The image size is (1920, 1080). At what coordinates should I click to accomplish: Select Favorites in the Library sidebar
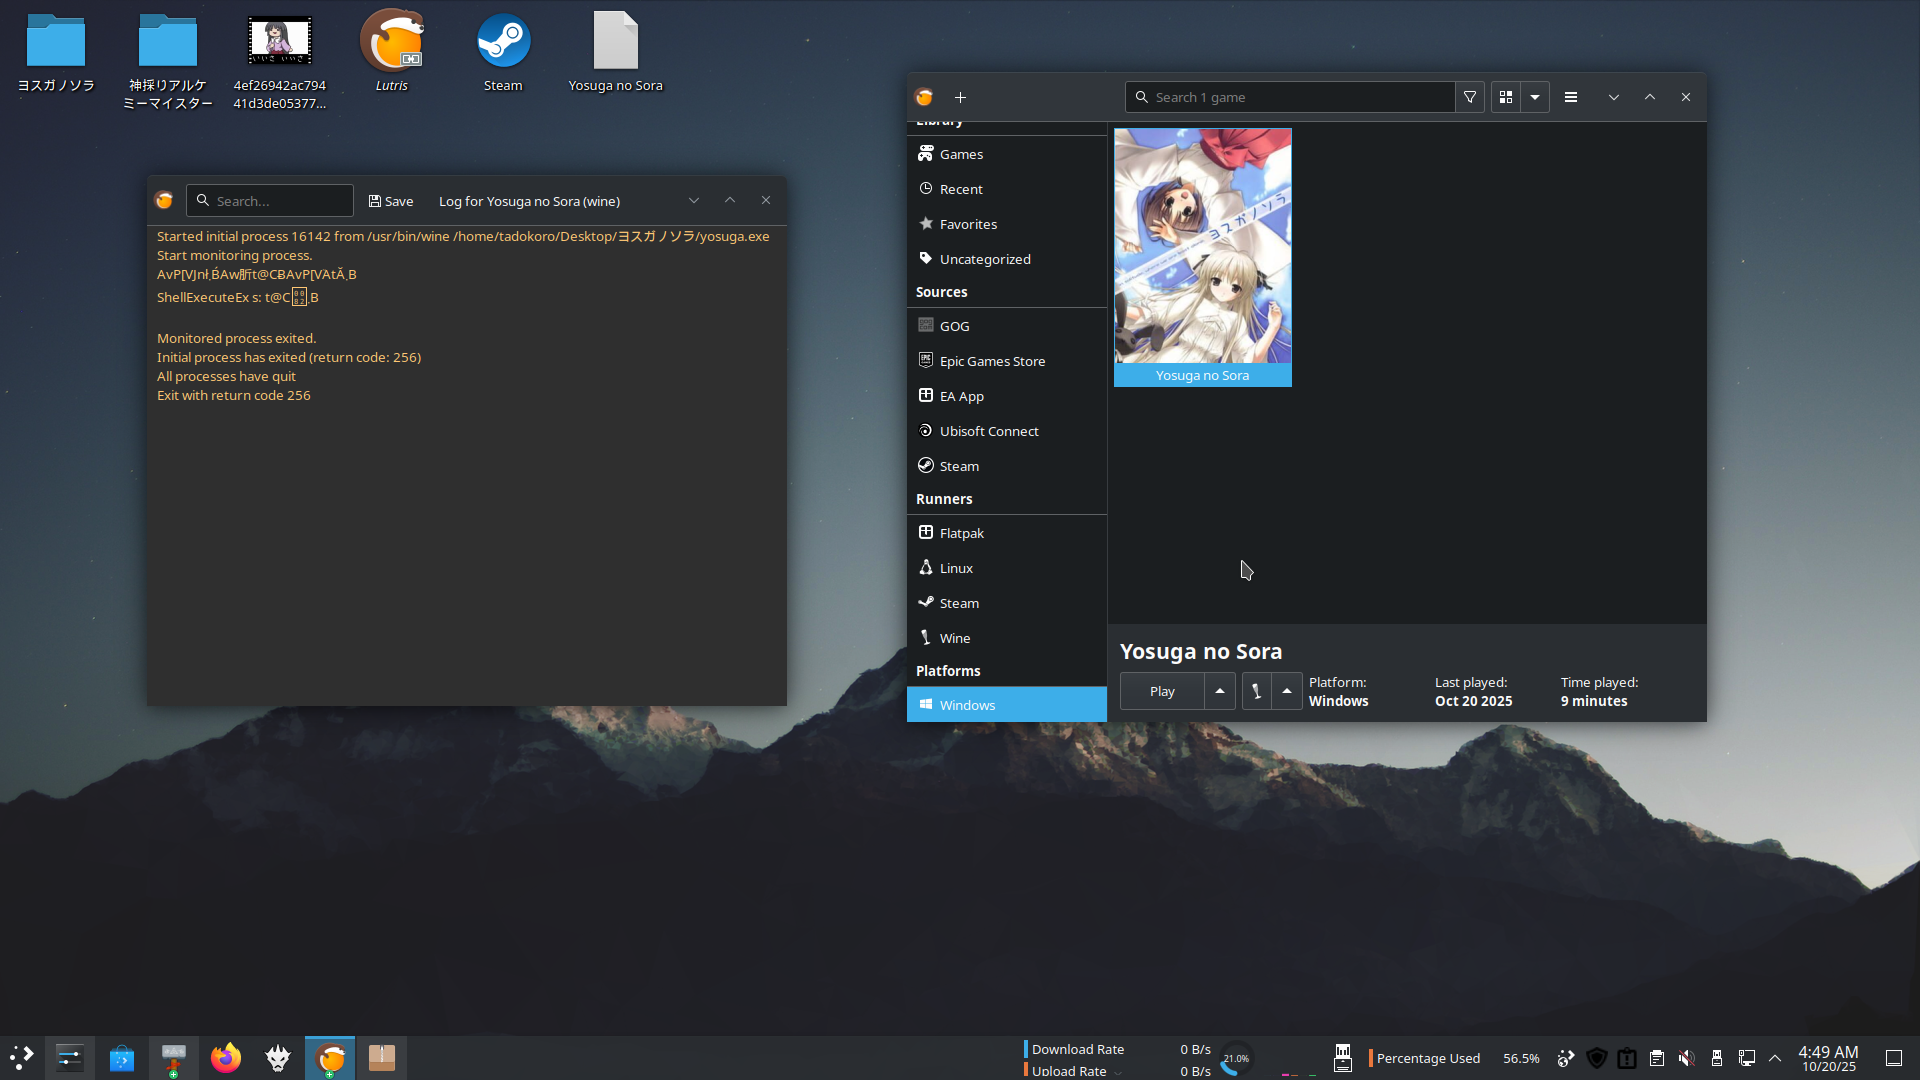[x=968, y=224]
